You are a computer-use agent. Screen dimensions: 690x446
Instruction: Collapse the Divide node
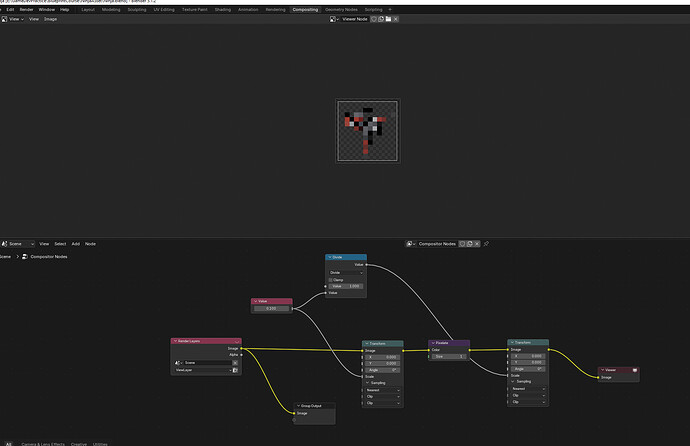[x=330, y=257]
